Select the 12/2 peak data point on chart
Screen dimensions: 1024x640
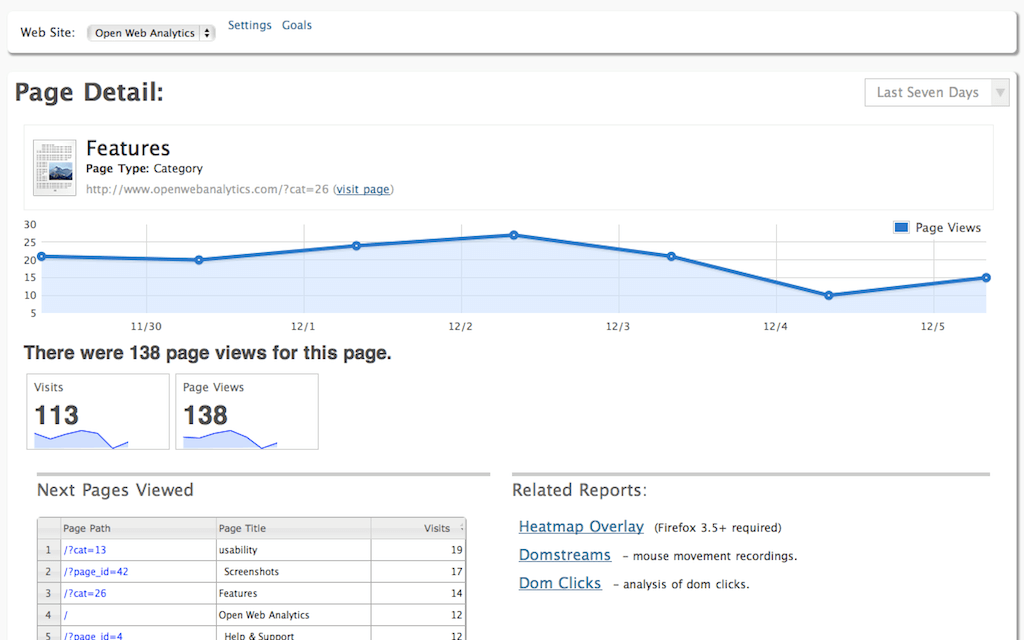click(514, 235)
